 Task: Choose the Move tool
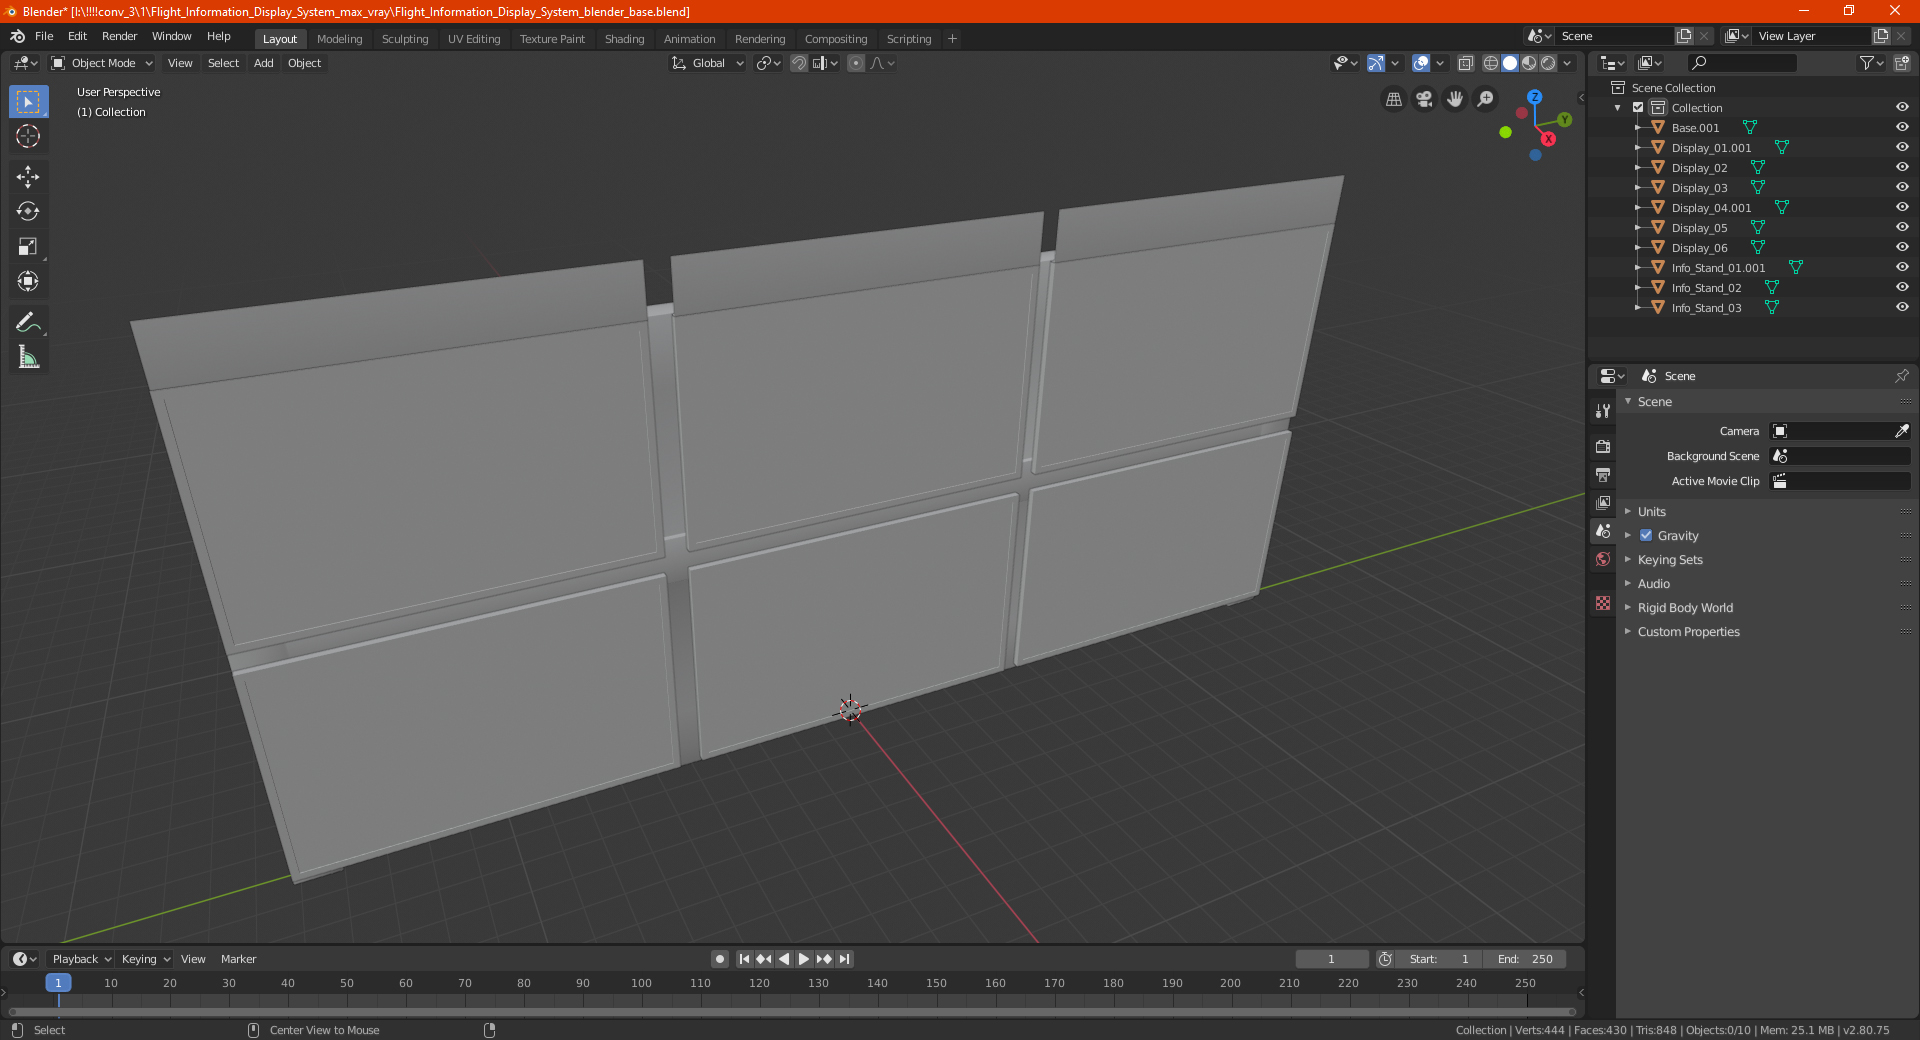click(28, 177)
